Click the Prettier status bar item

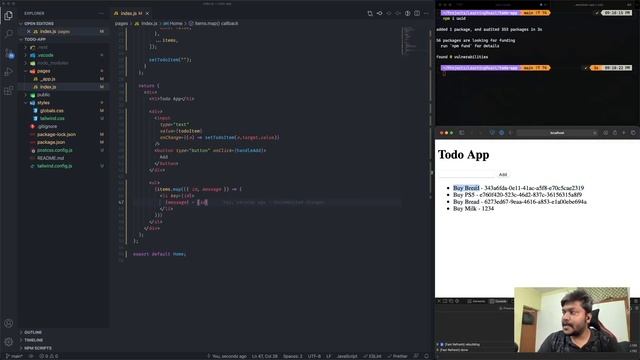(398, 356)
